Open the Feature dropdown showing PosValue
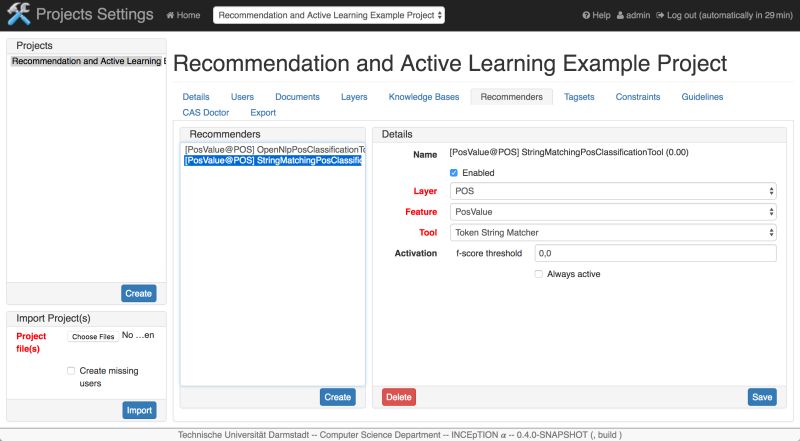Image resolution: width=800 pixels, height=441 pixels. point(613,212)
